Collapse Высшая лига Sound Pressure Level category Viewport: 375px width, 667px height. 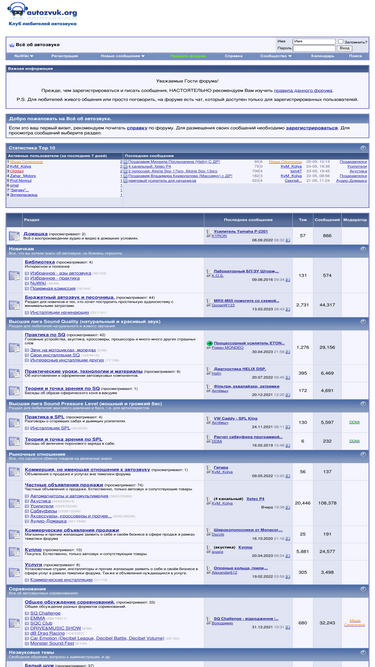click(x=363, y=404)
